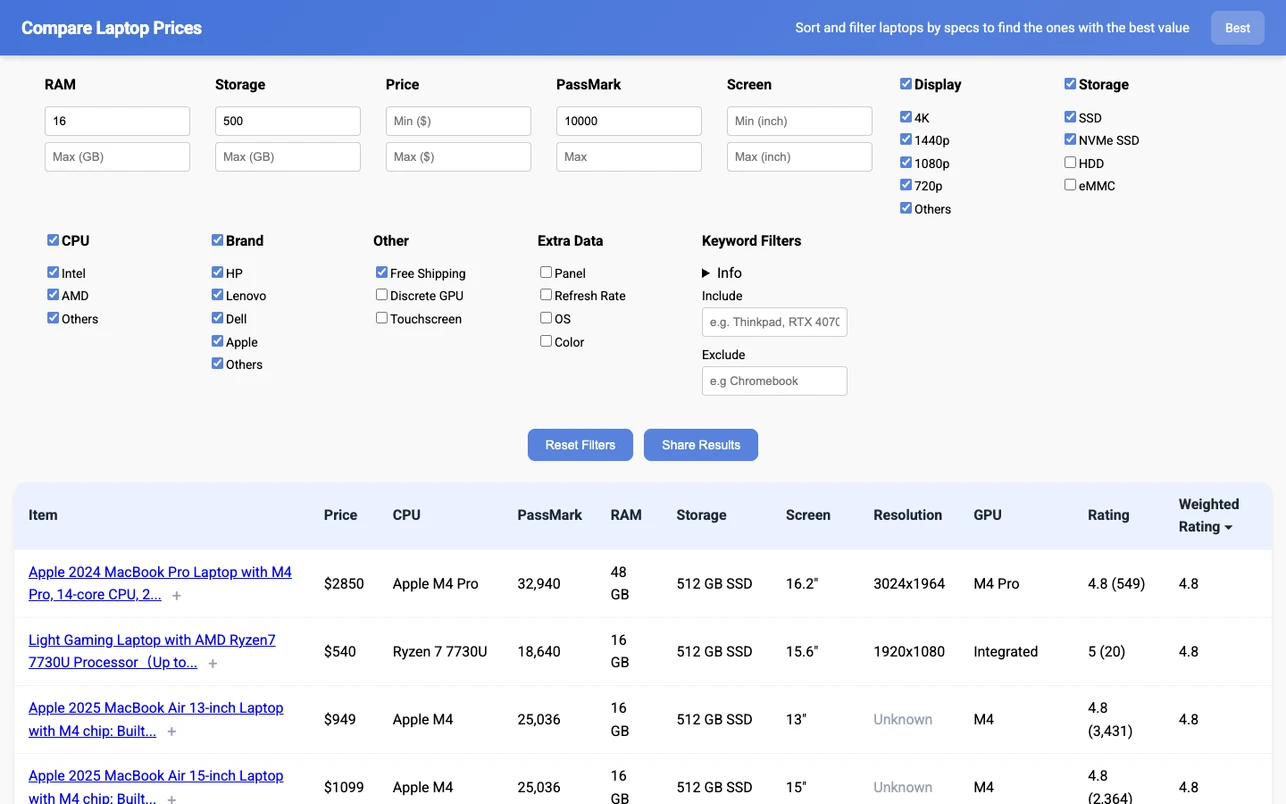Expand plus icon for MacBook Air 15-inch row
The image size is (1286, 804).
pos(172,799)
